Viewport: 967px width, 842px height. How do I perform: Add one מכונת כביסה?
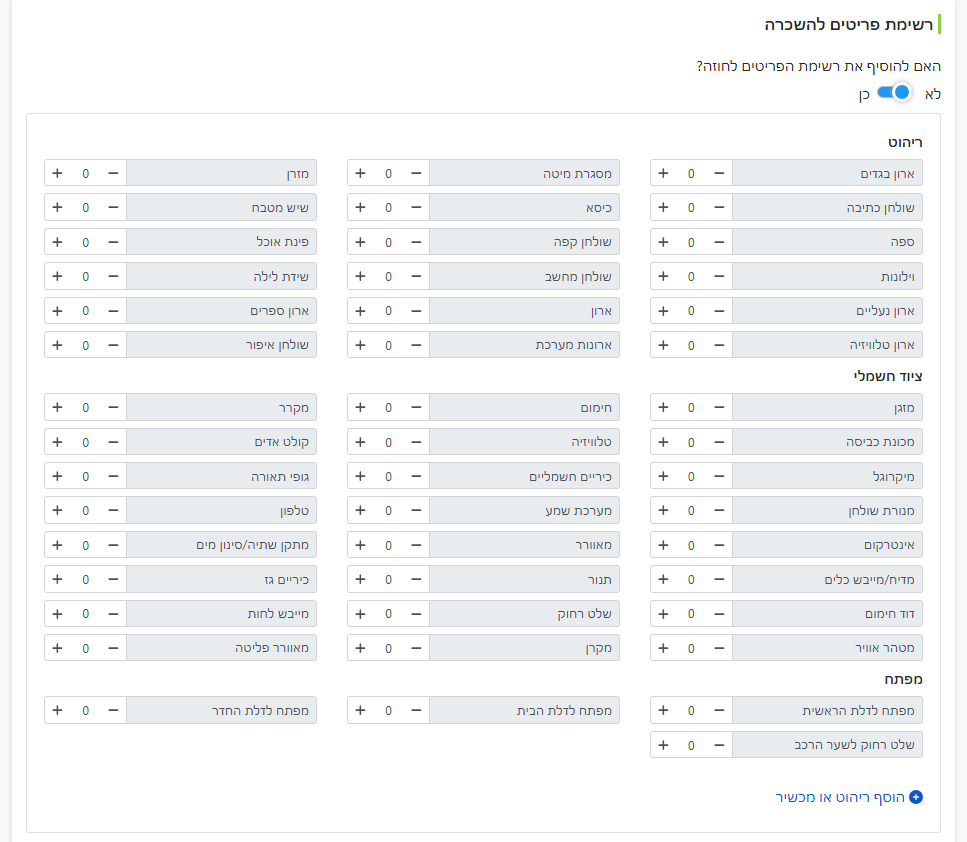tap(664, 442)
